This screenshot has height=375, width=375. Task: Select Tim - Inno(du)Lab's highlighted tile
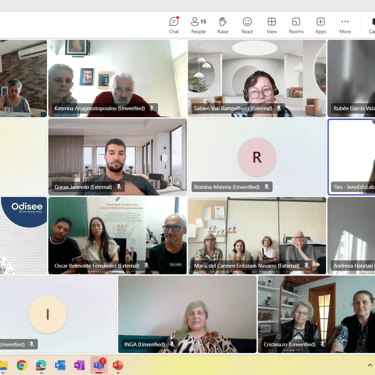351,157
